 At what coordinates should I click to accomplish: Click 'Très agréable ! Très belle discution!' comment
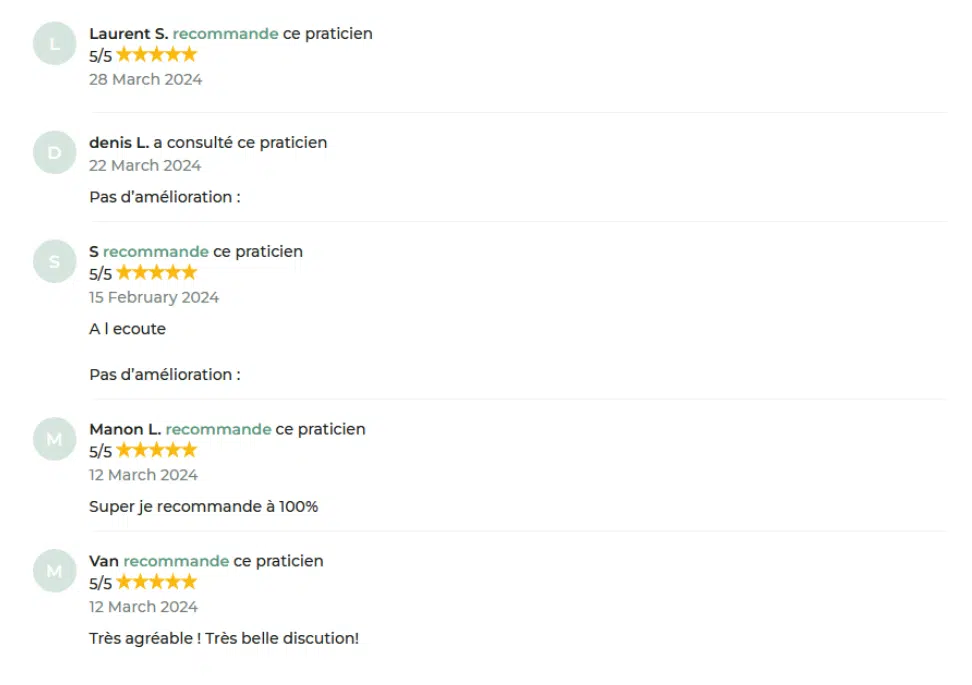coord(224,639)
